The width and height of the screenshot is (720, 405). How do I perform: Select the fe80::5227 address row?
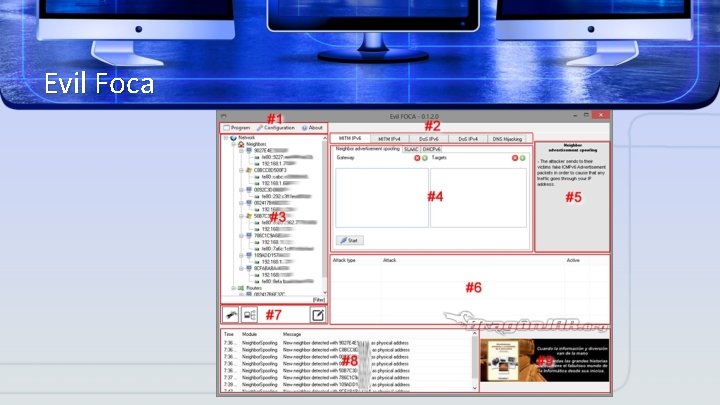287,157
